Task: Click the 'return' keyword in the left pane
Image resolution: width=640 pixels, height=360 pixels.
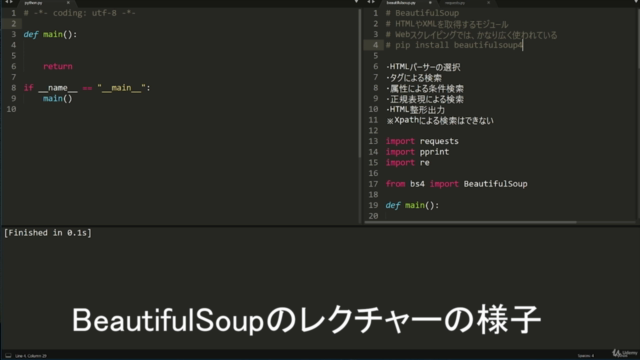Action: tap(58, 66)
